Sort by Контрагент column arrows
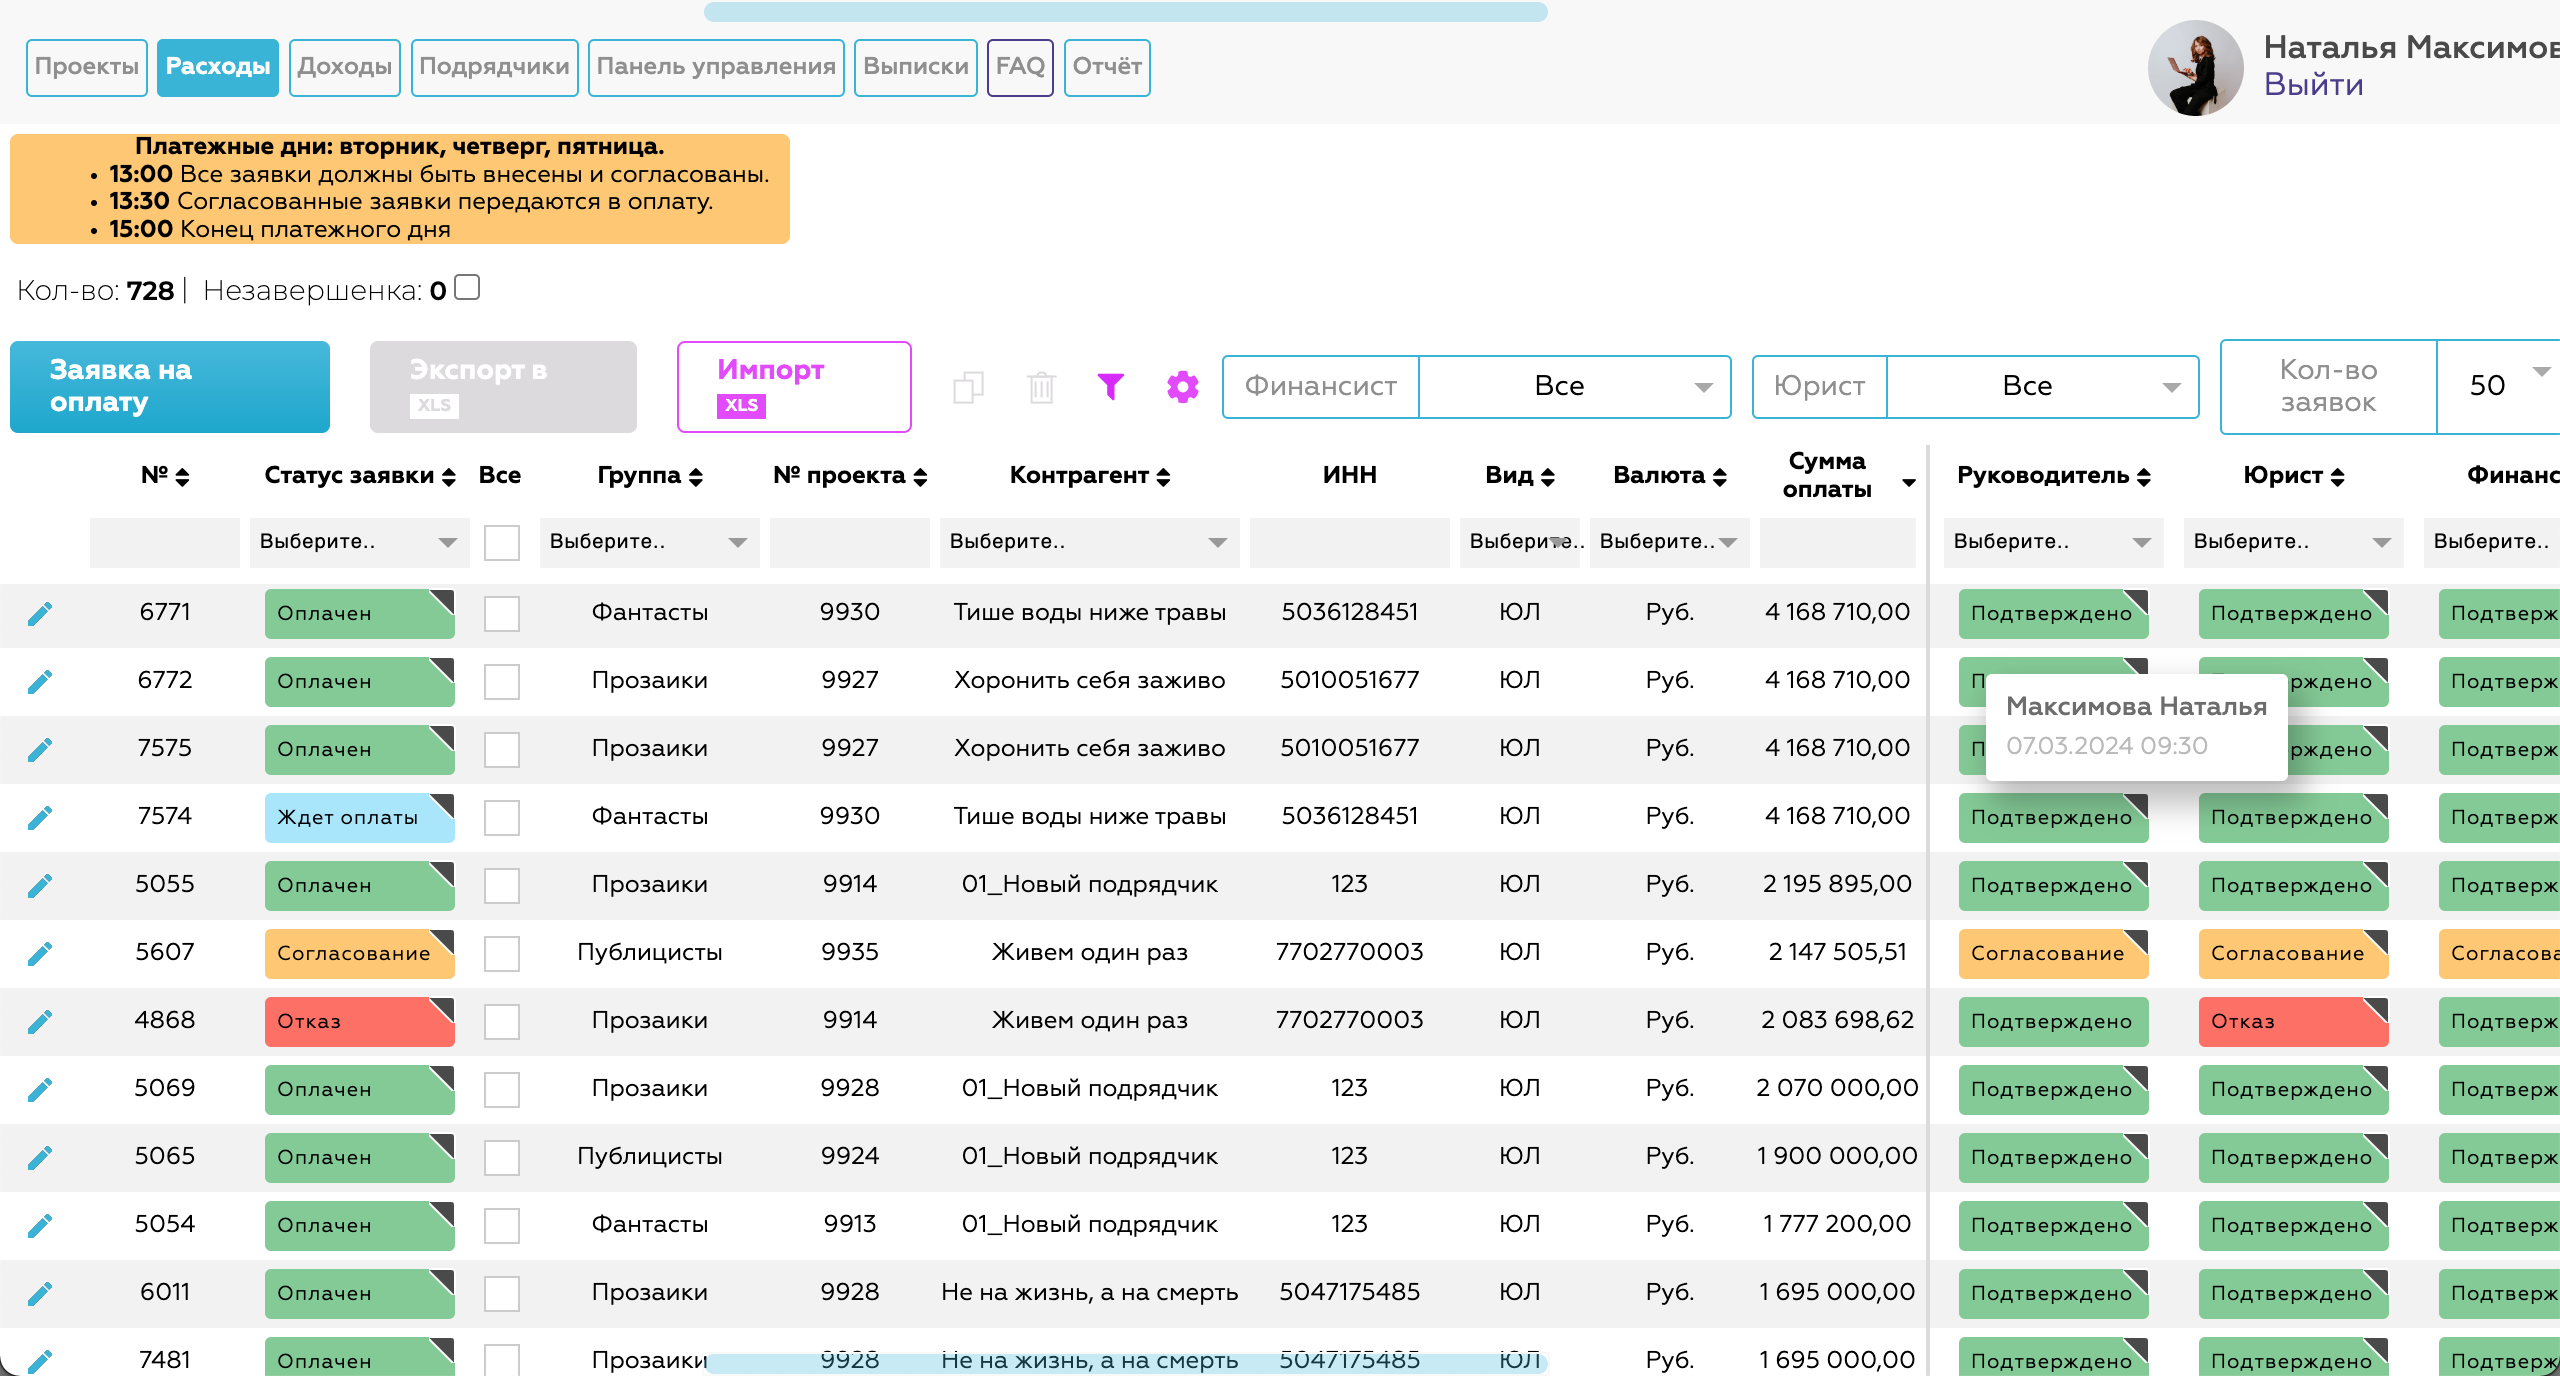 coord(1164,477)
